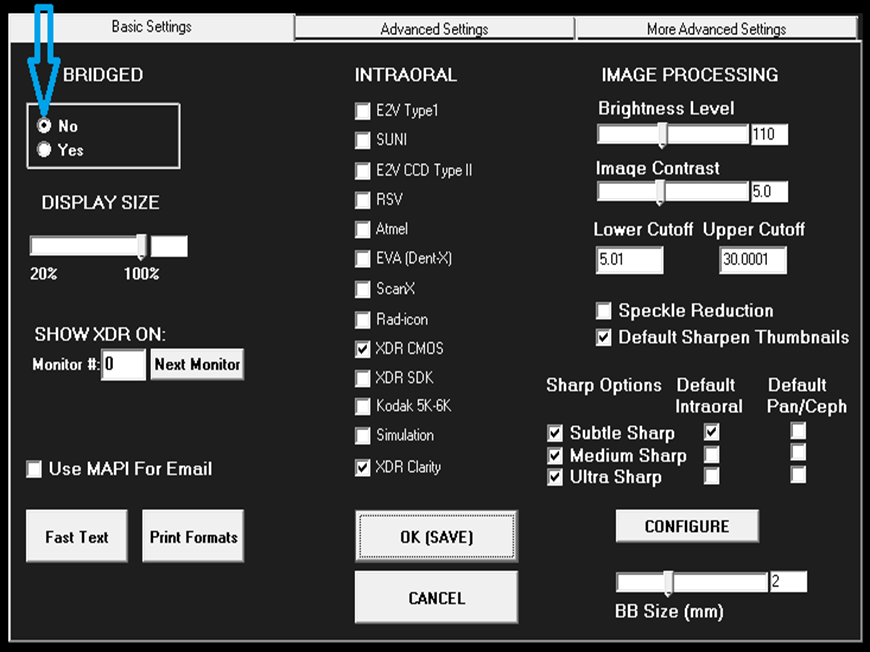This screenshot has width=870, height=652.
Task: Click the Brightness Level slider handle
Action: (662, 135)
